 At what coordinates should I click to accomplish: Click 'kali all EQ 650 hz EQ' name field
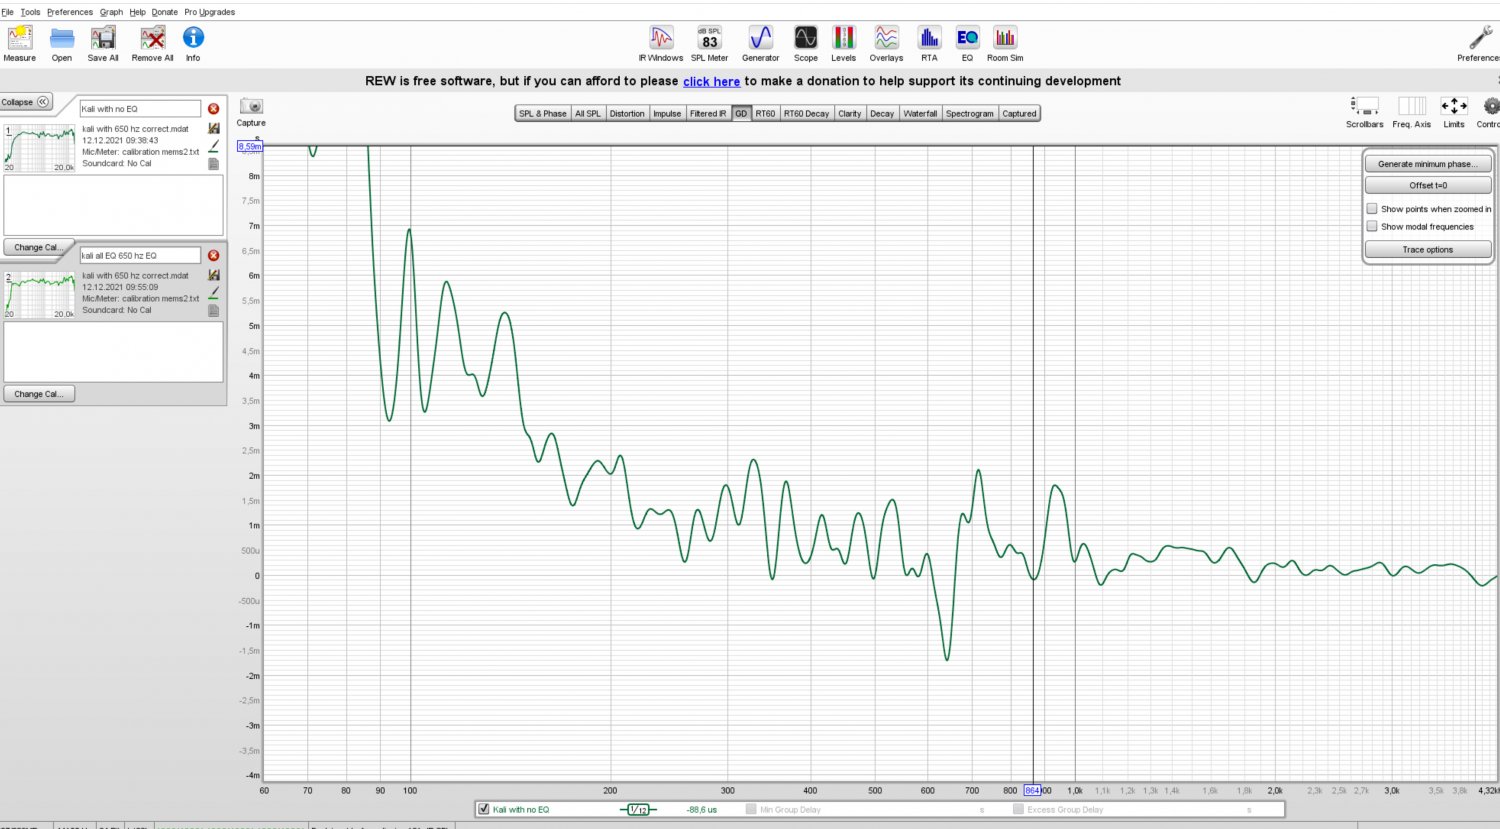[140, 255]
